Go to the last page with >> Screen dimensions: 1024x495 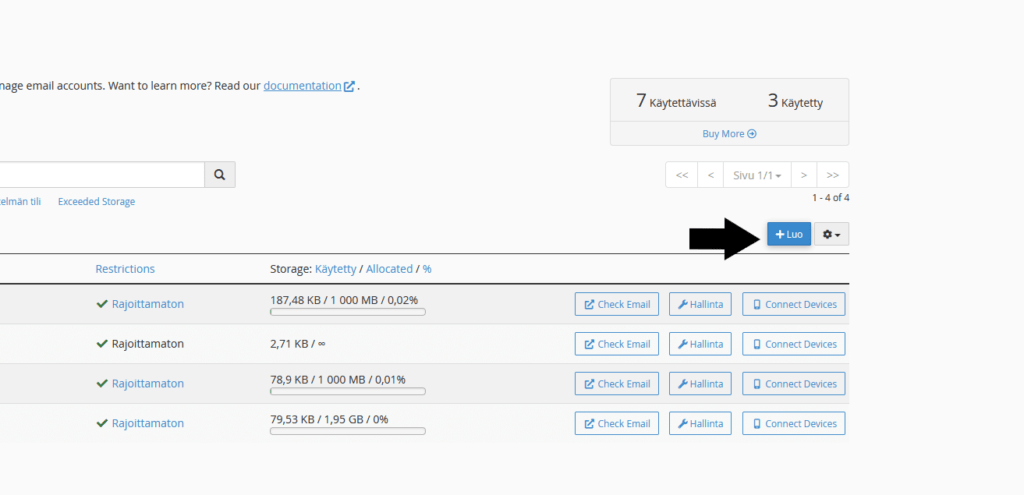833,175
